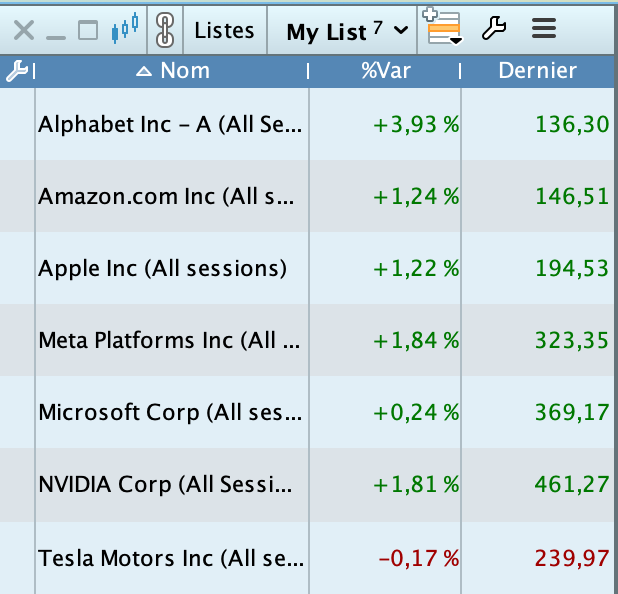Select the Amazon.com Inc row

167,197
